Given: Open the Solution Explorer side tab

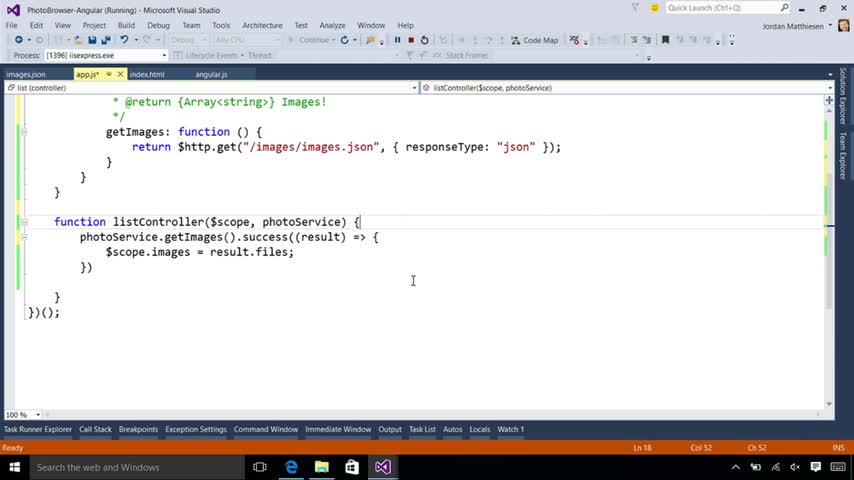Looking at the screenshot, I should click(843, 96).
